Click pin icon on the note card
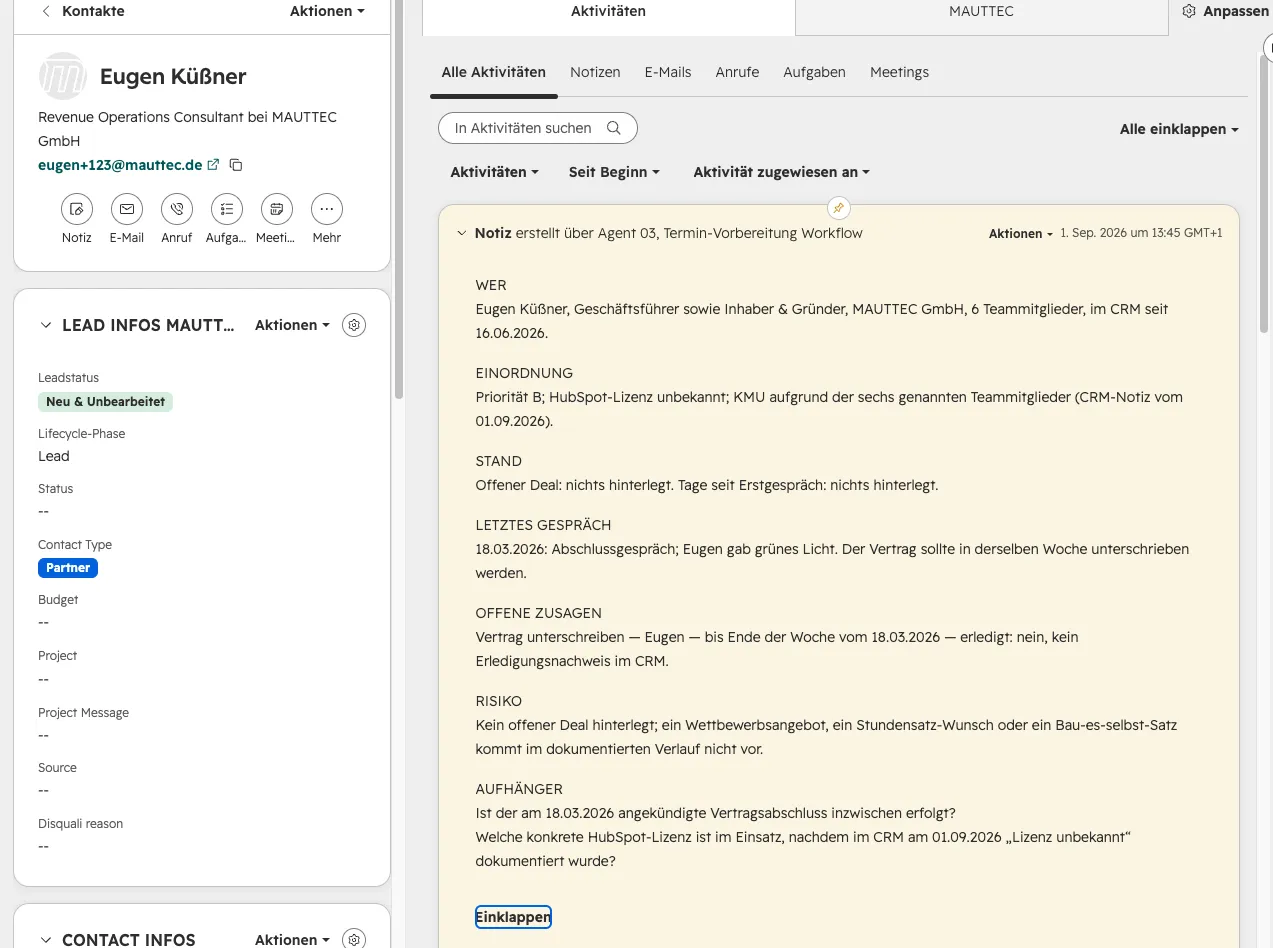This screenshot has height=948, width=1273. click(x=839, y=208)
